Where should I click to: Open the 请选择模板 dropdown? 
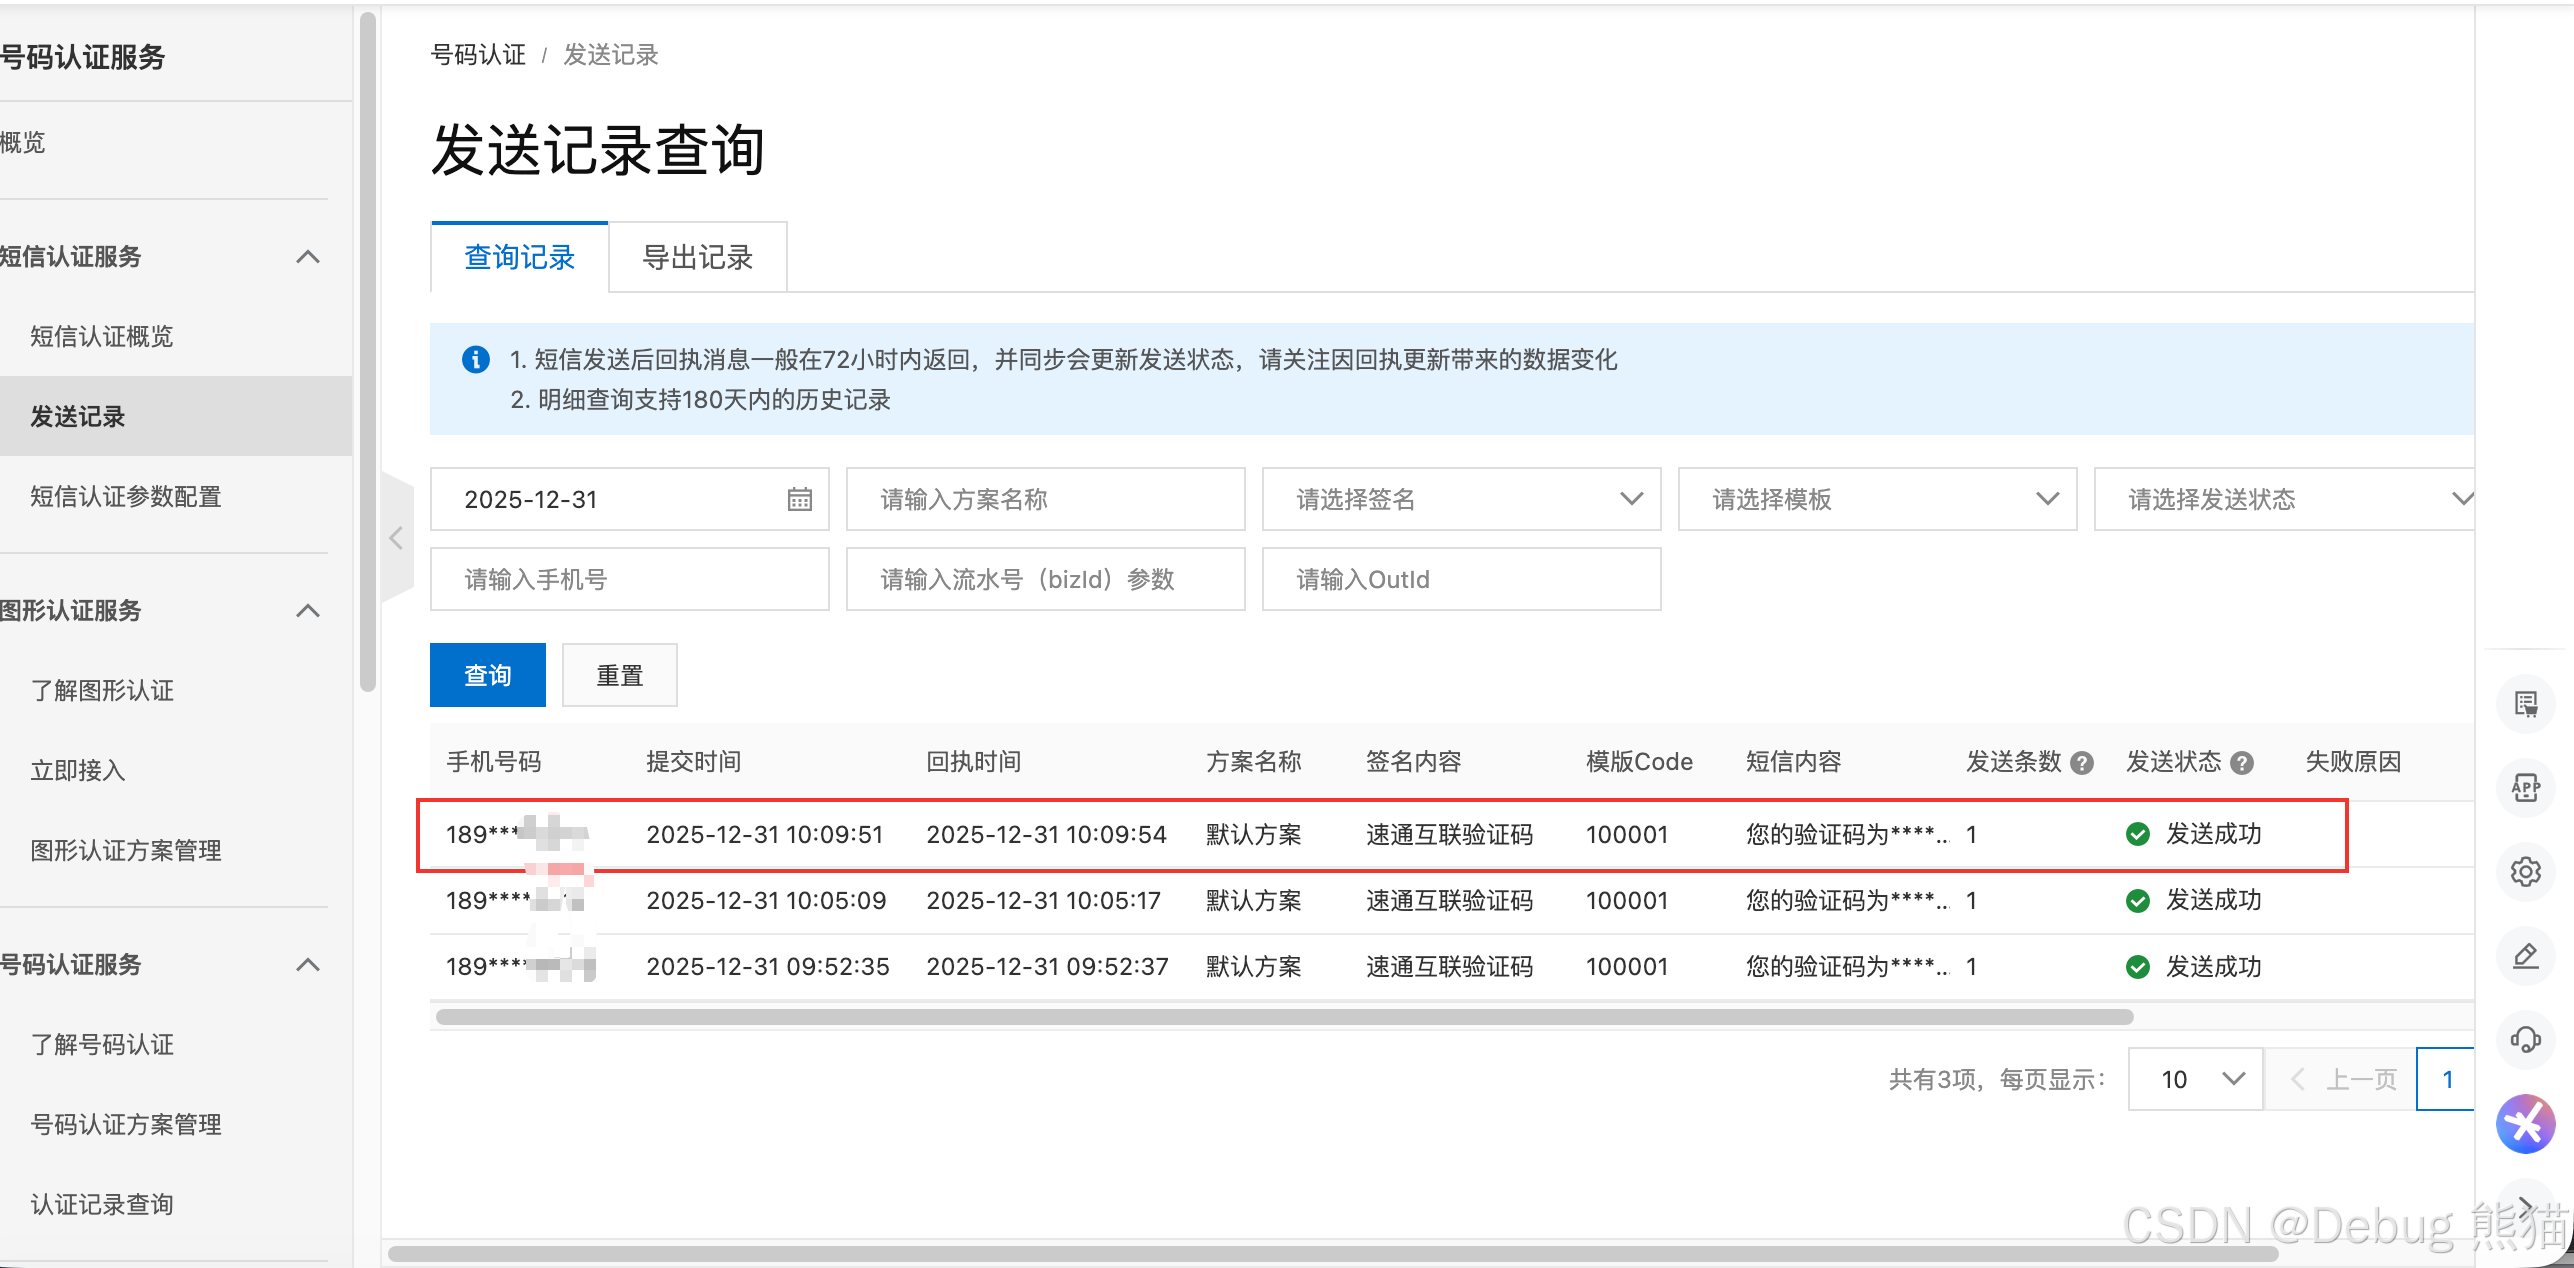(x=1876, y=499)
